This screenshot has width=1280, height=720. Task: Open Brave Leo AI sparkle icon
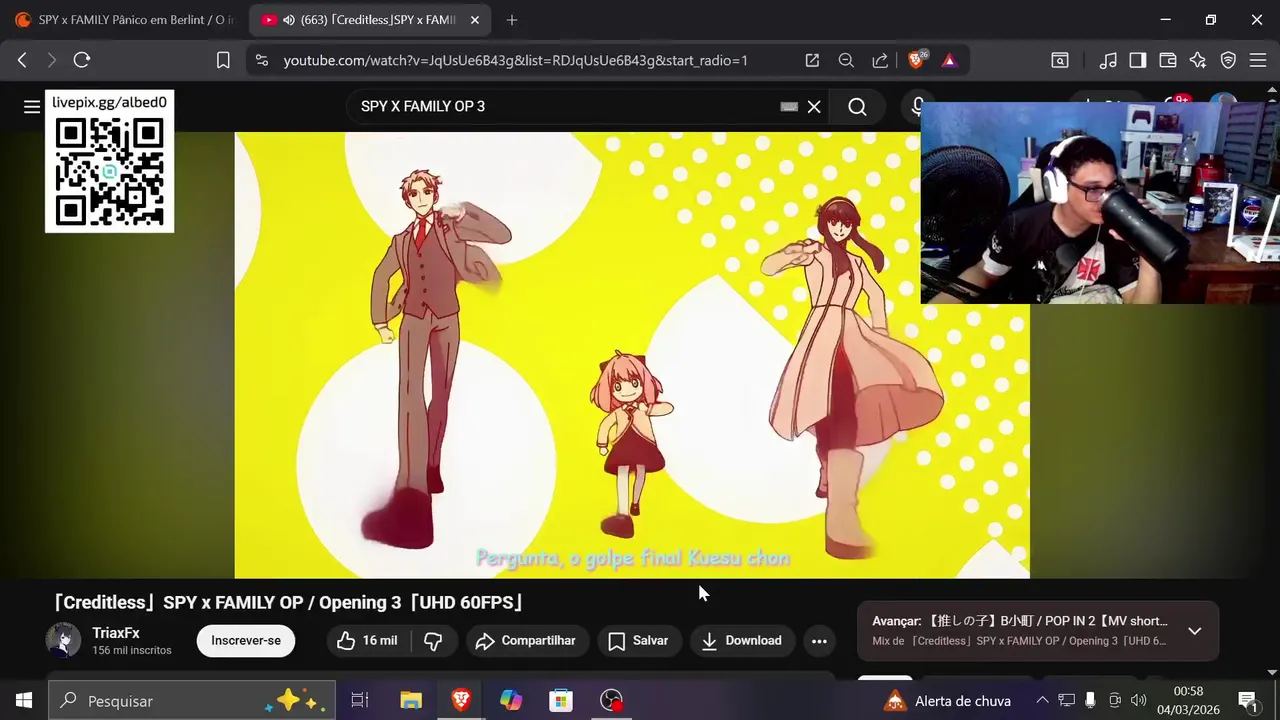coord(1198,60)
